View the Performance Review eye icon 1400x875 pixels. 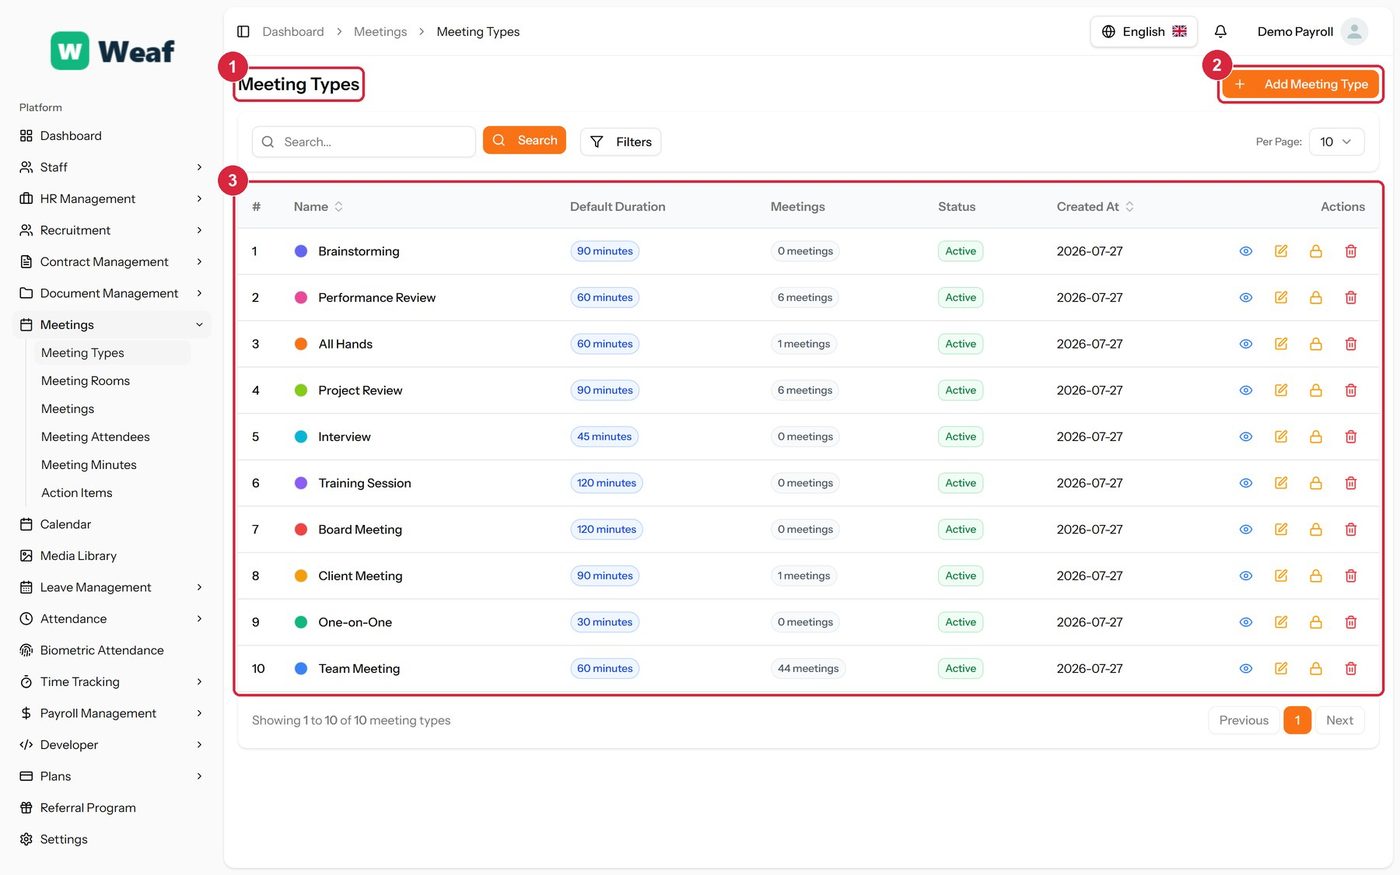[x=1246, y=298]
